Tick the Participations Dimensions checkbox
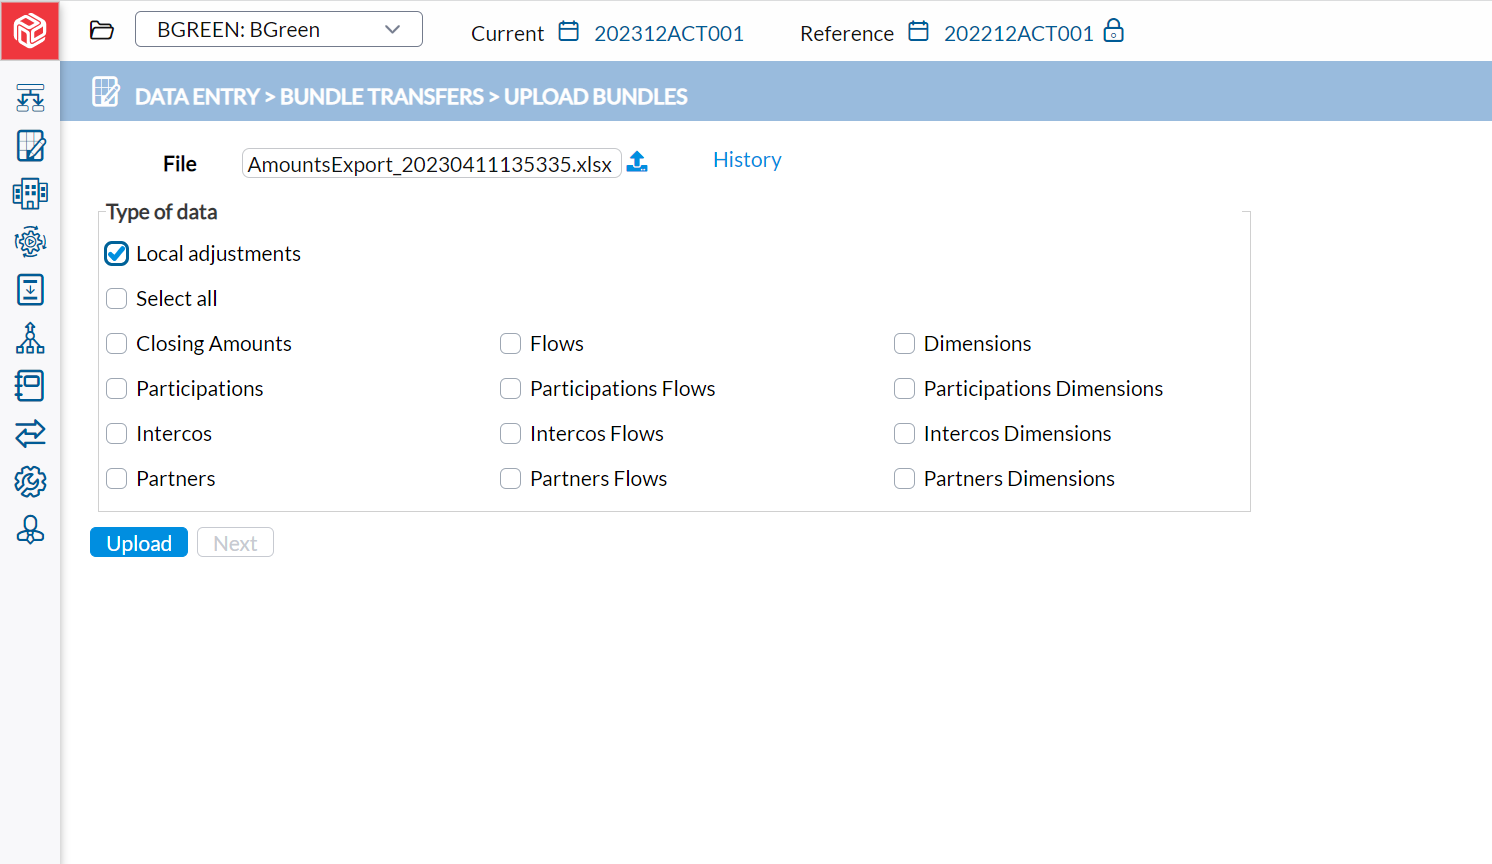Image resolution: width=1492 pixels, height=864 pixels. click(905, 389)
